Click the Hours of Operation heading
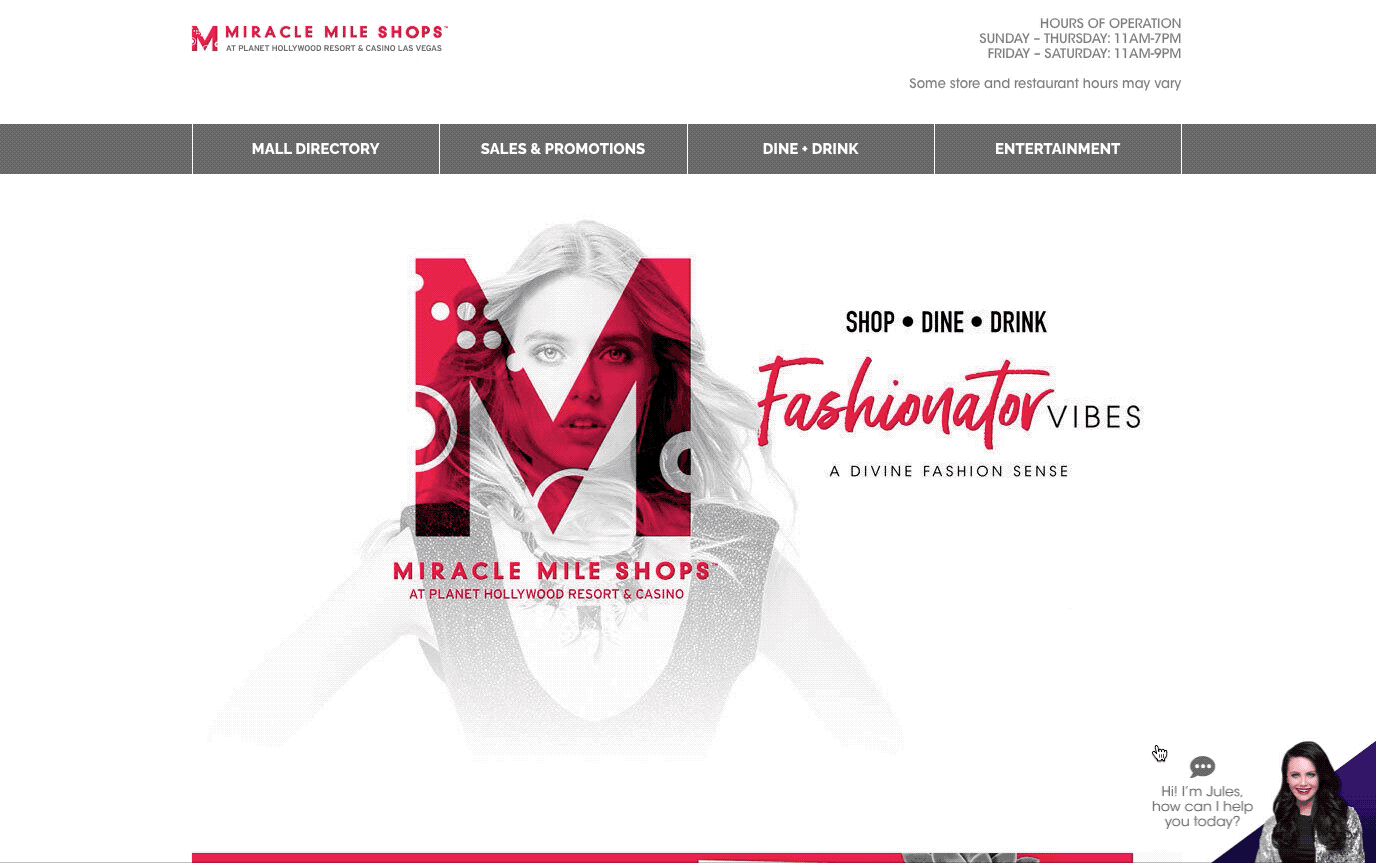 (1110, 23)
